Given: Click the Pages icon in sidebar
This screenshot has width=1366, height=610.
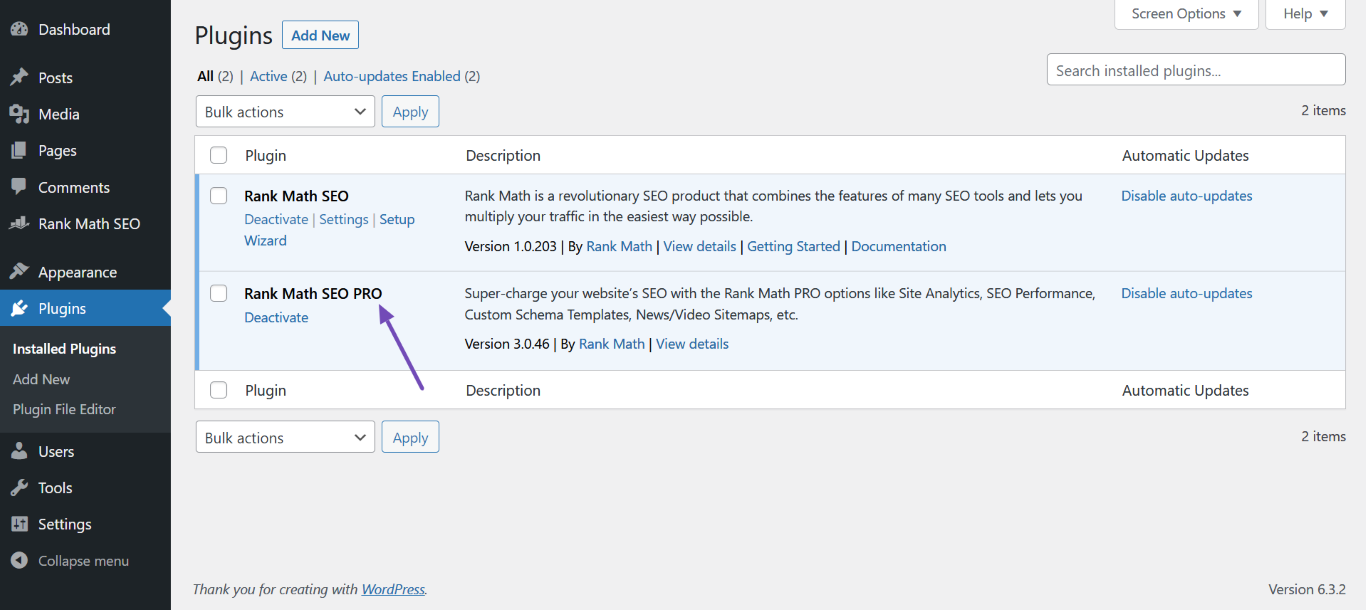Looking at the screenshot, I should pyautogui.click(x=19, y=151).
